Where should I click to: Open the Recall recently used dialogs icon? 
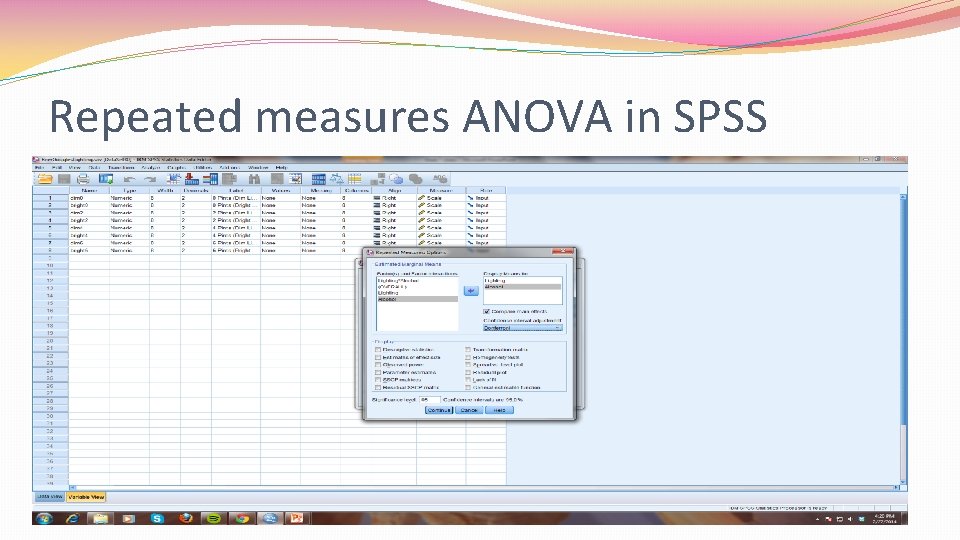pyautogui.click(x=106, y=179)
